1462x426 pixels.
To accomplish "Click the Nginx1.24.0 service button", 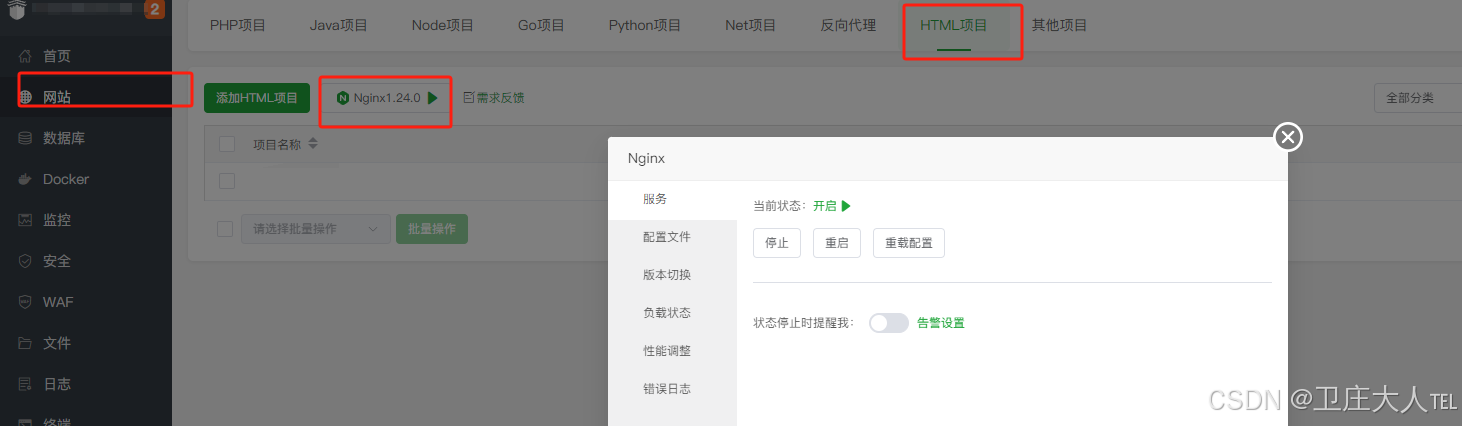I will pos(386,98).
